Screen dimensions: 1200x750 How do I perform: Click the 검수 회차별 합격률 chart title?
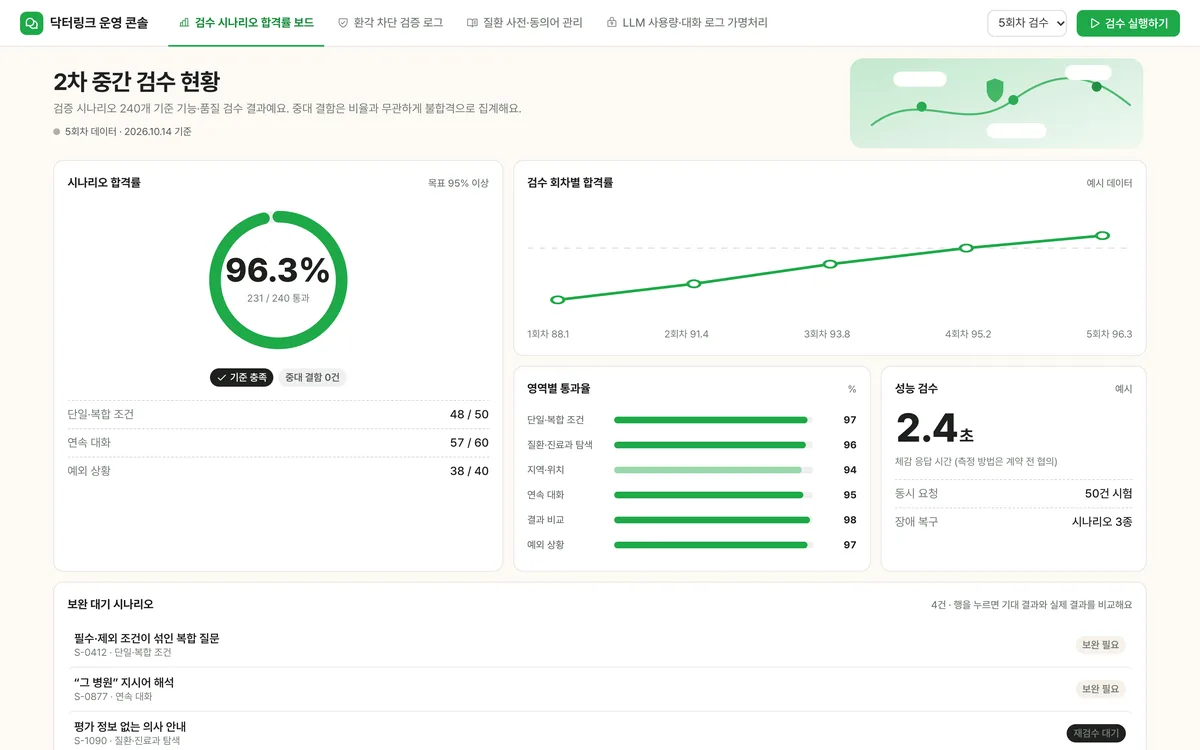coord(570,182)
